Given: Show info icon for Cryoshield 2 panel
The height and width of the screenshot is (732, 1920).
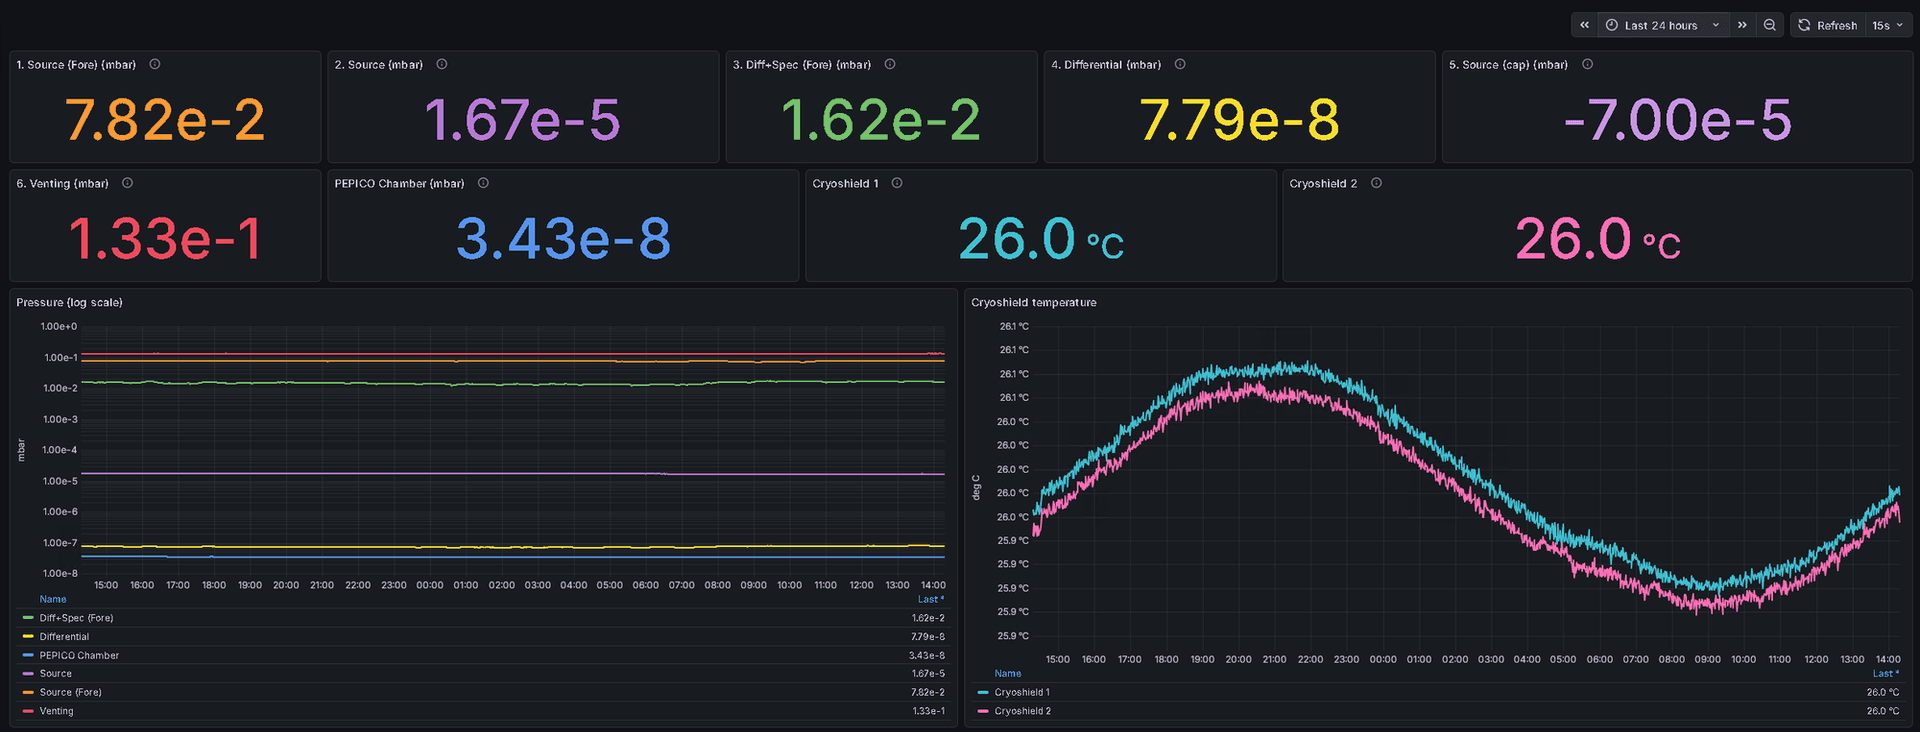Looking at the screenshot, I should coord(1376,183).
